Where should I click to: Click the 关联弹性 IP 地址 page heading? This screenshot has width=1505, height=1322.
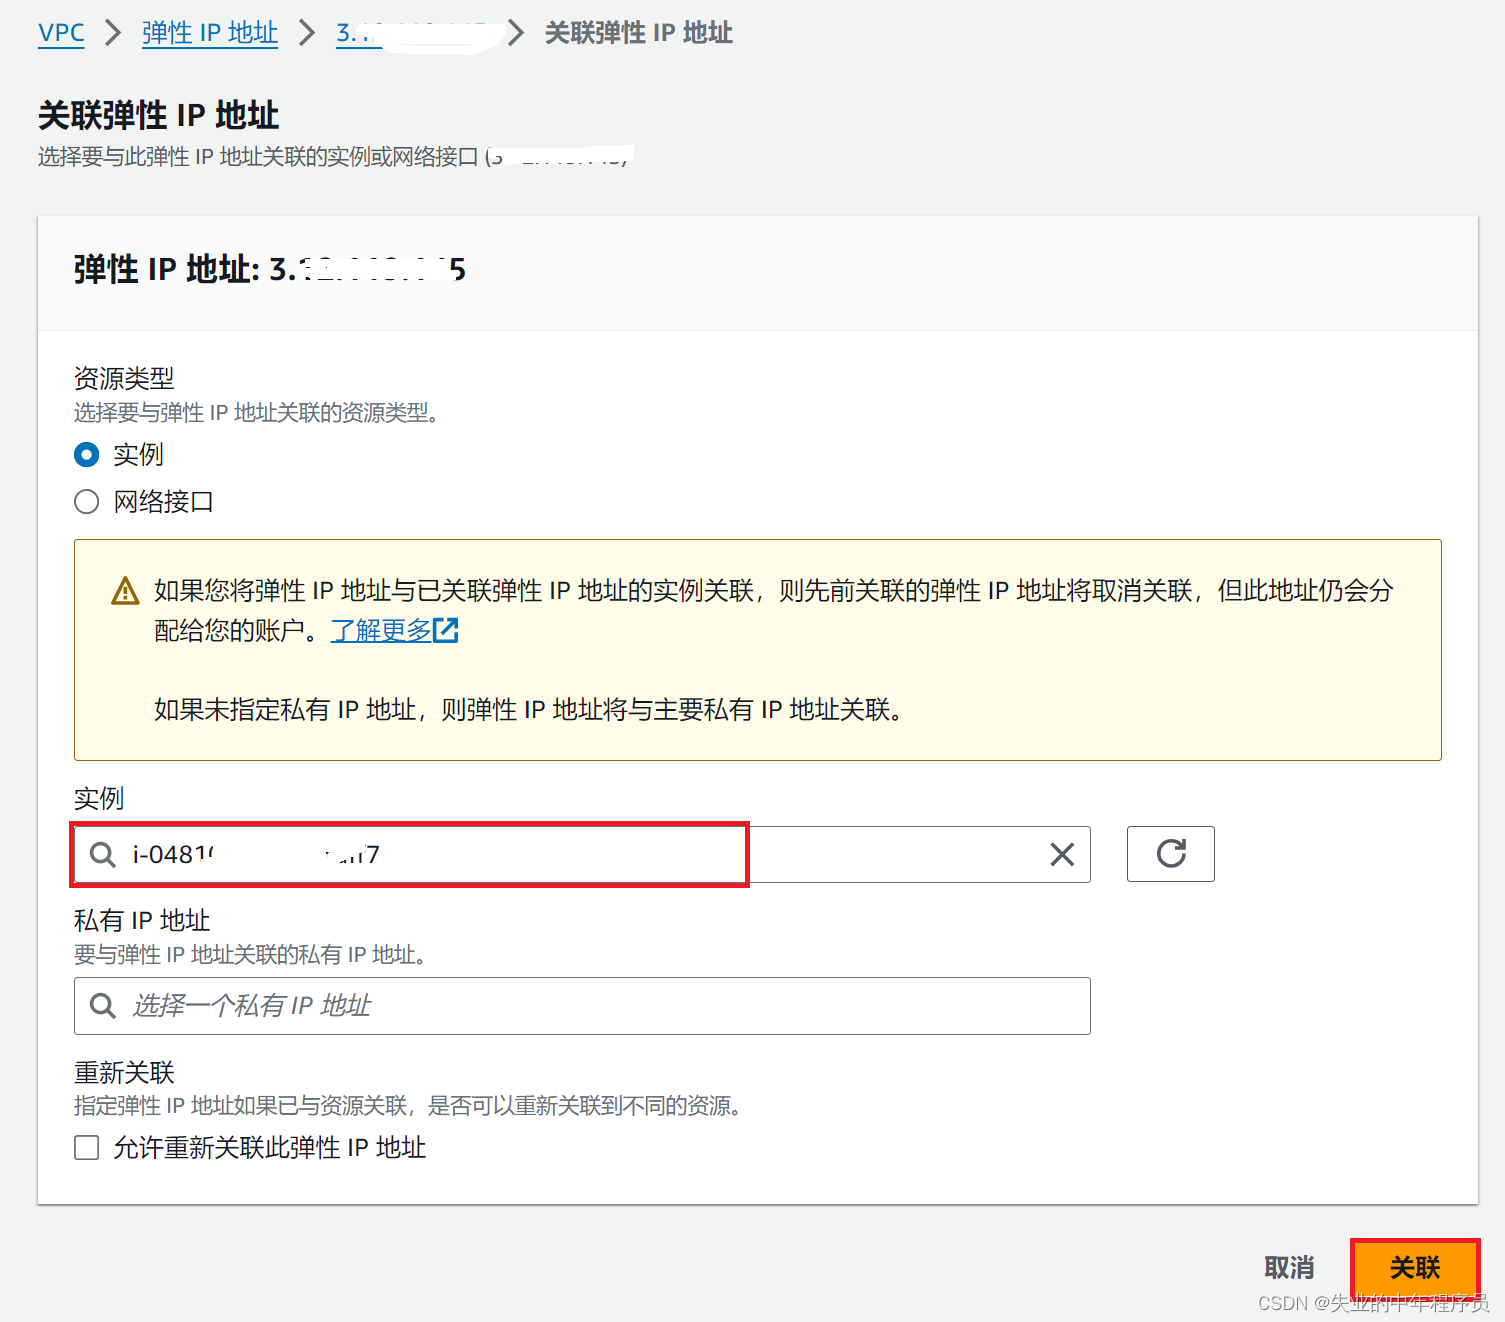point(158,116)
